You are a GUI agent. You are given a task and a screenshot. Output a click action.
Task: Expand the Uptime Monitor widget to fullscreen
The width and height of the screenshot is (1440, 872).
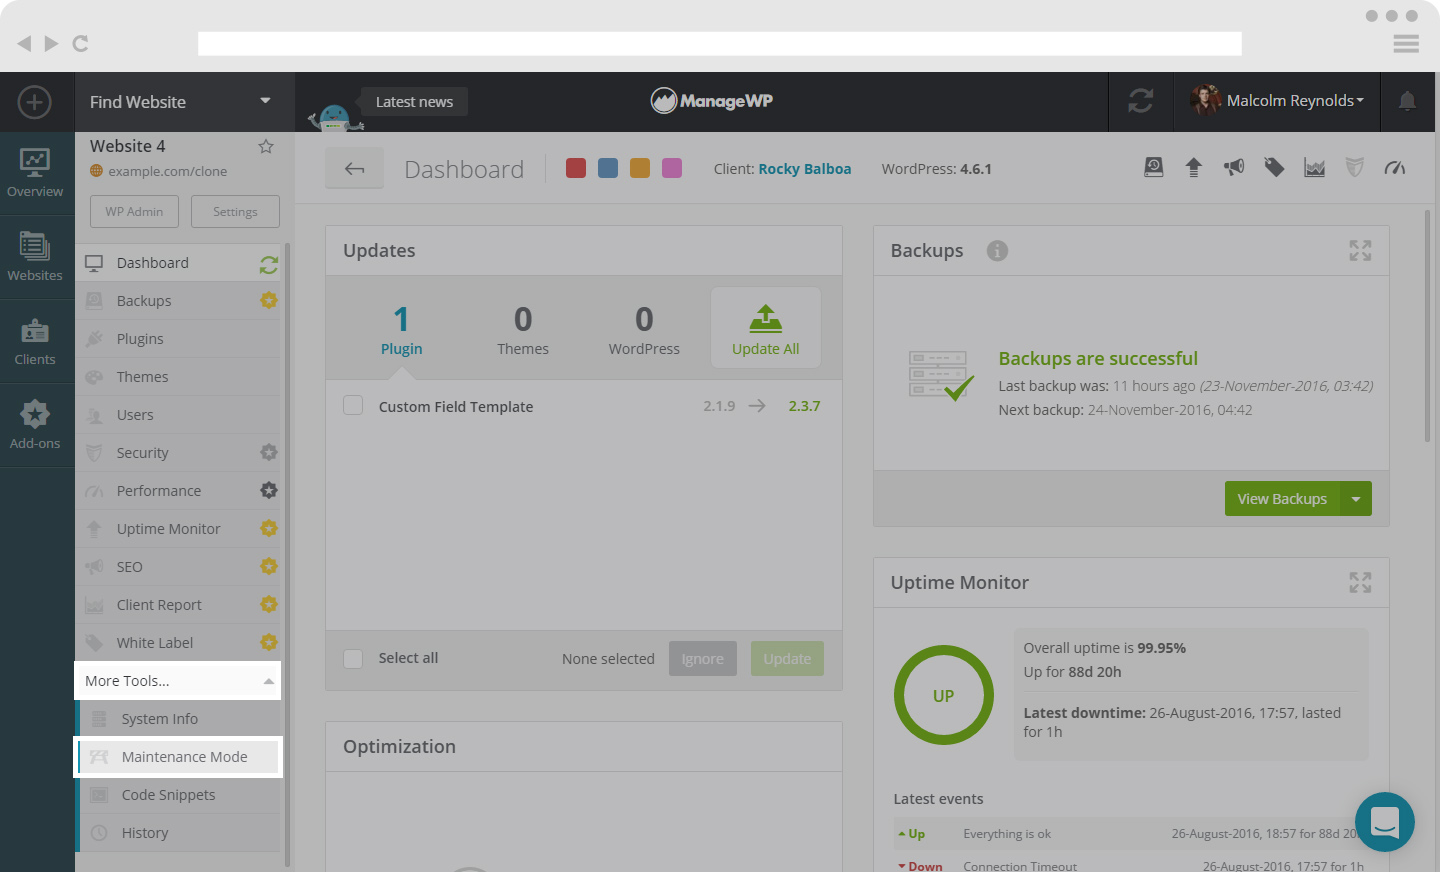point(1360,582)
